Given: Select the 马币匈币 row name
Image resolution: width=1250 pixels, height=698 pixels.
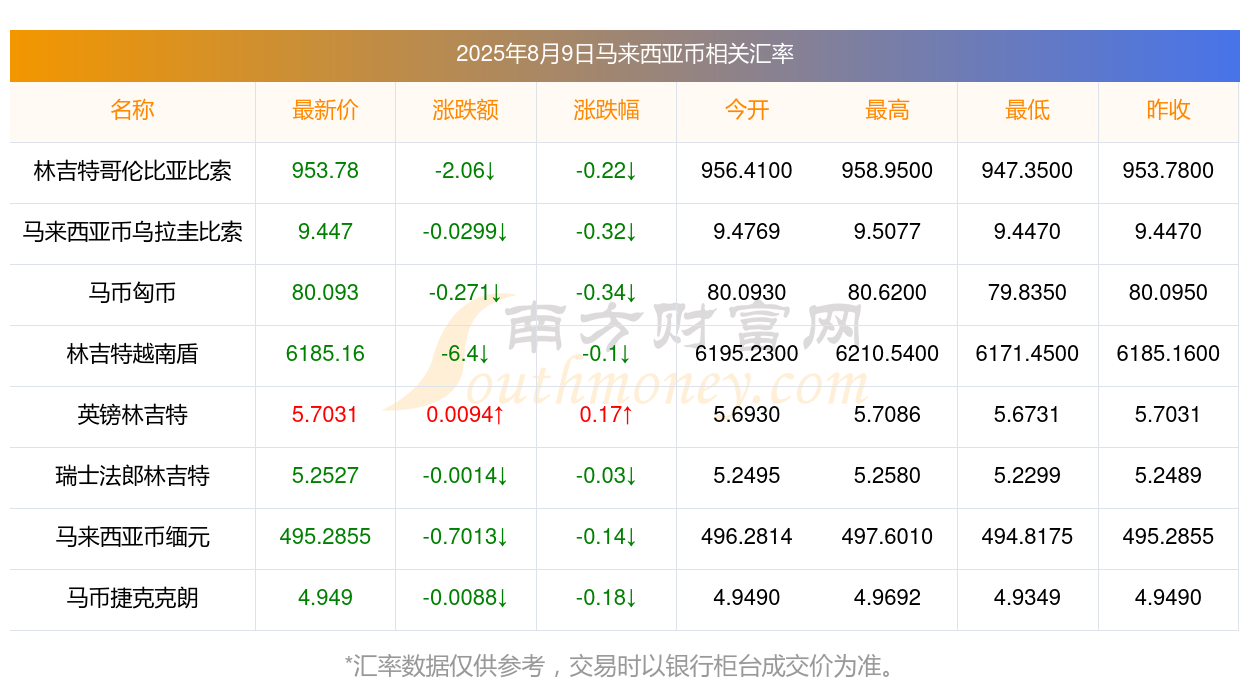Looking at the screenshot, I should (133, 293).
